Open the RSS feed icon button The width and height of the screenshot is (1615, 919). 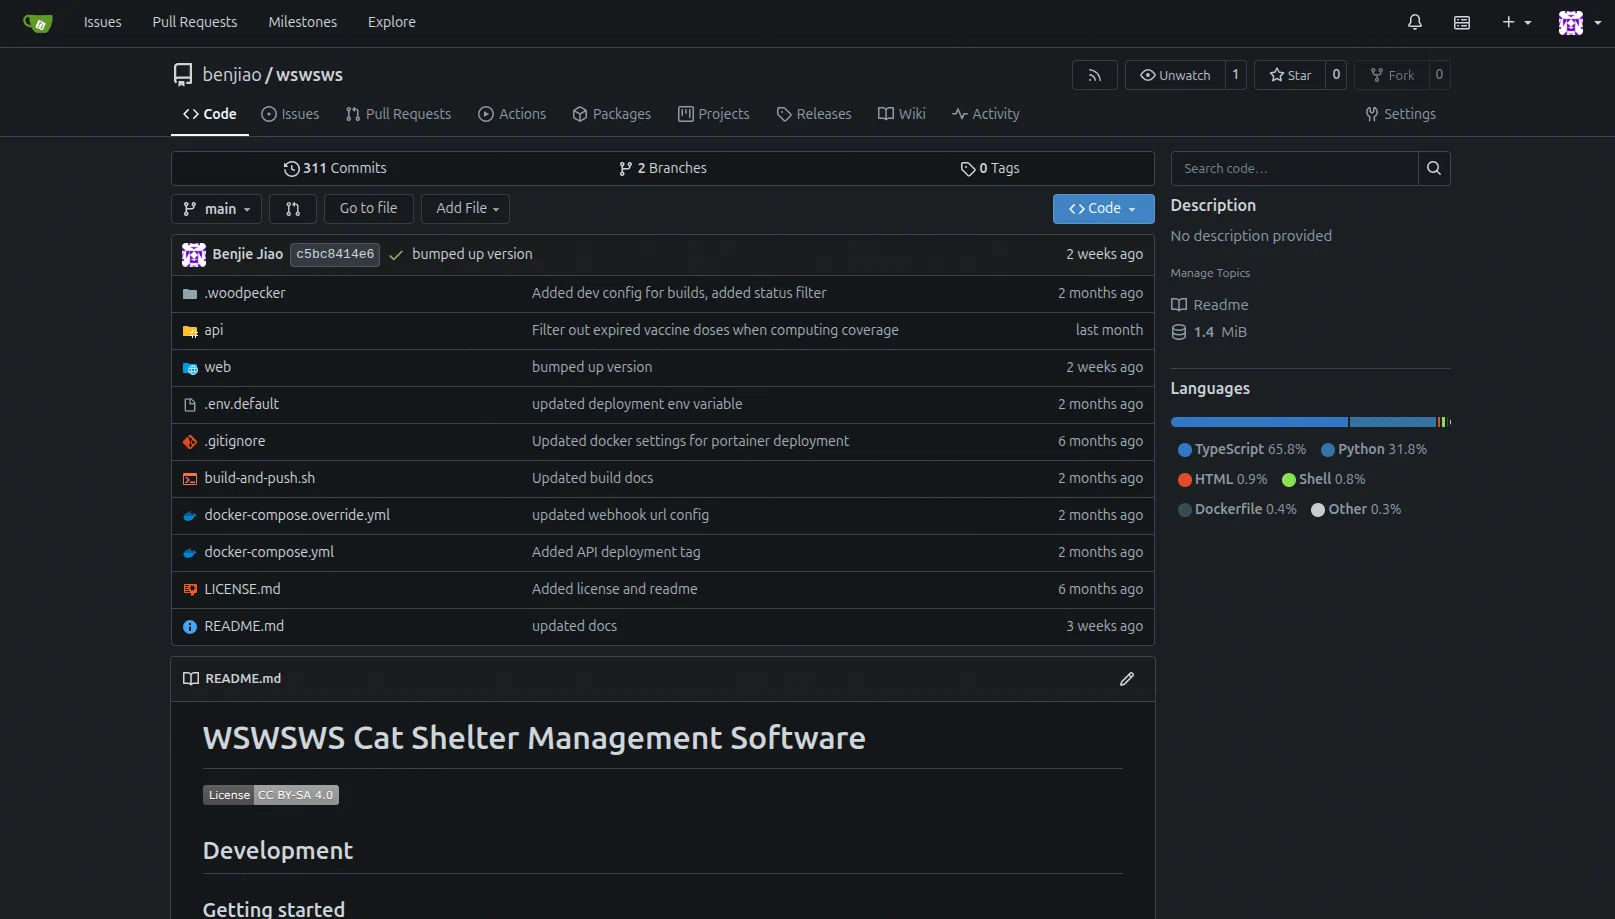point(1094,75)
